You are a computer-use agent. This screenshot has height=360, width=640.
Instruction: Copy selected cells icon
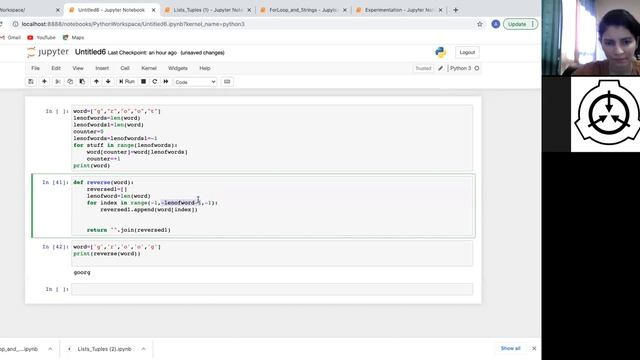pos(70,82)
